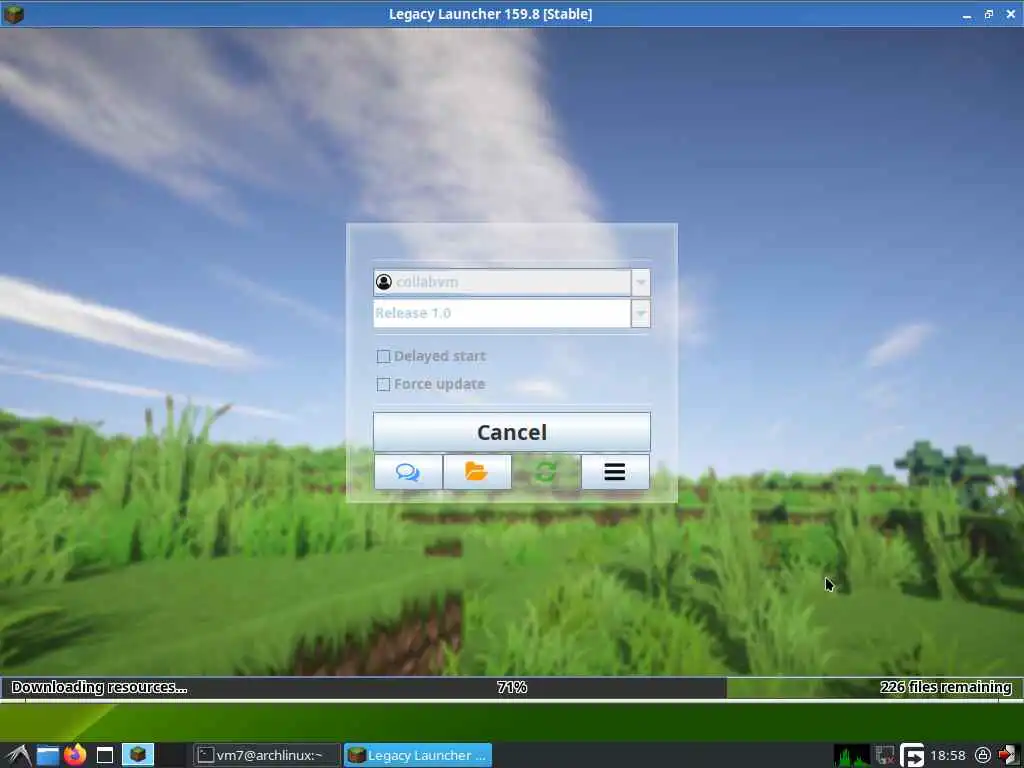This screenshot has width=1024, height=768.
Task: Launch the file manager from taskbar
Action: [48, 756]
